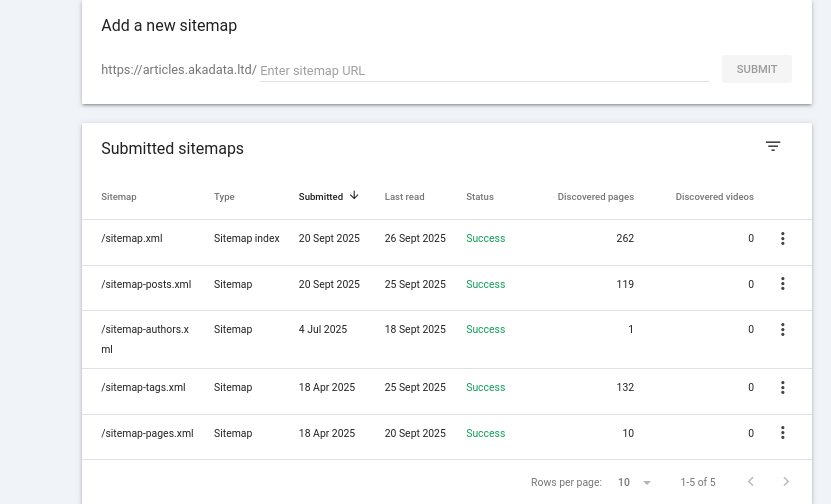The image size is (831, 504).
Task: Sort table by Last read column
Action: (404, 197)
